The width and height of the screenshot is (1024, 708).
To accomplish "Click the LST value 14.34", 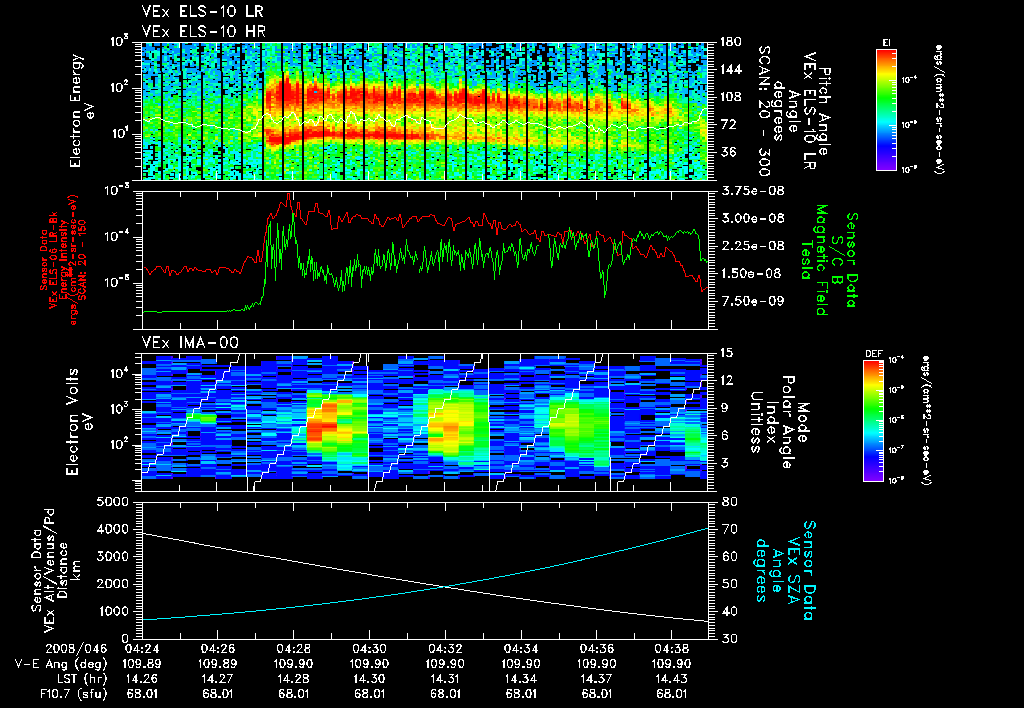I will [521, 679].
